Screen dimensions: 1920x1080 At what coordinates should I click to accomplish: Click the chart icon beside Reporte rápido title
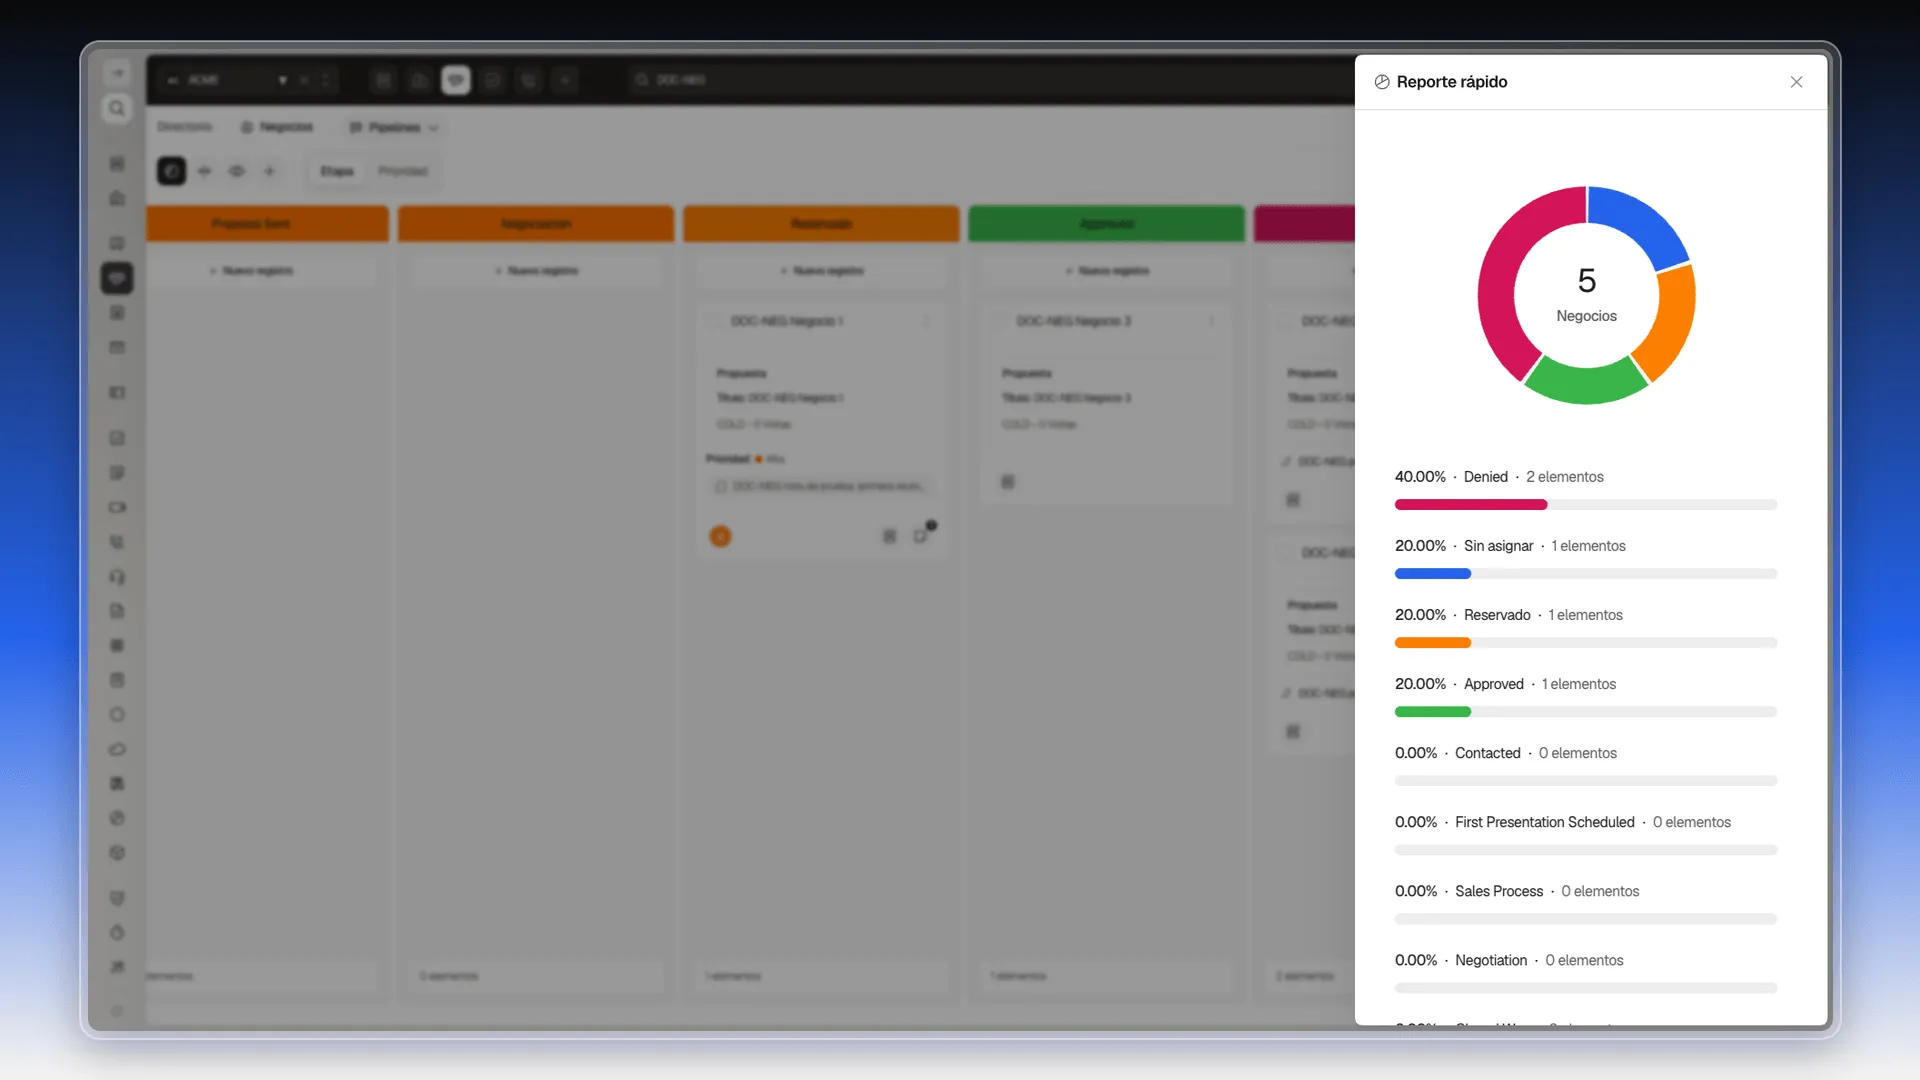click(1382, 82)
